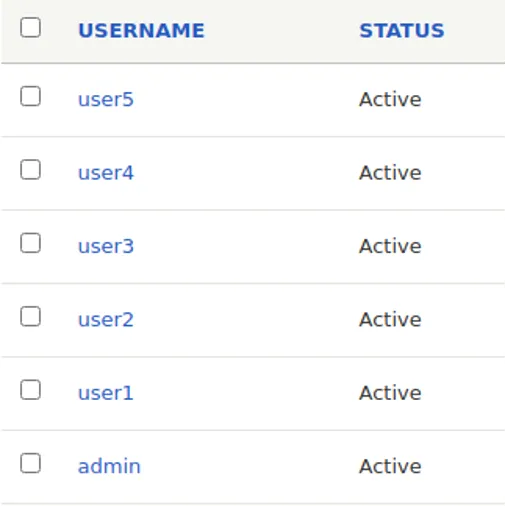Image resolution: width=506 pixels, height=506 pixels.
Task: Mark the user1 row checkbox
Action: tap(30, 390)
